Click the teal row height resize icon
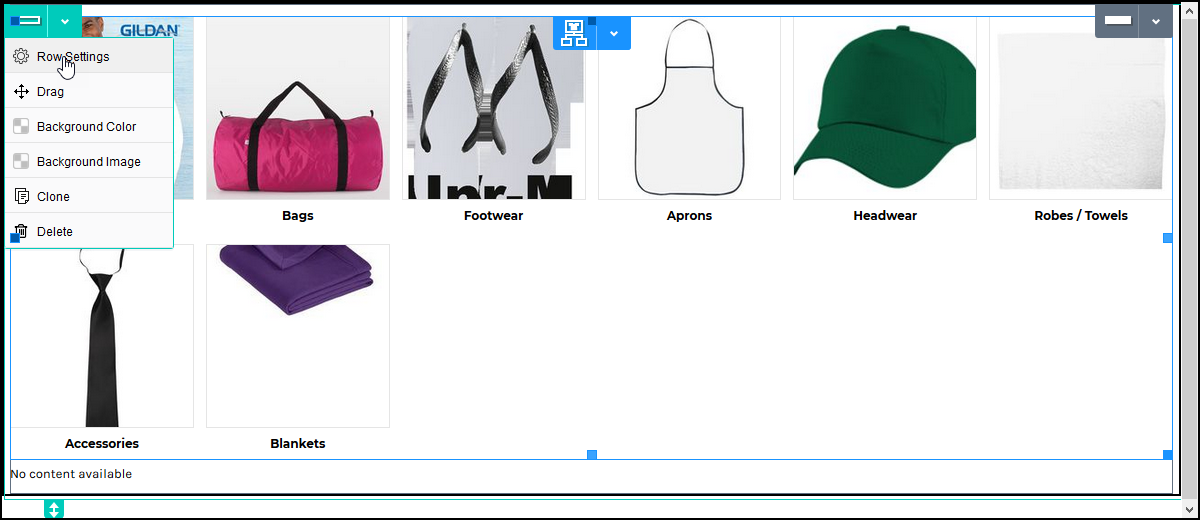Screen dimensions: 1200x520 (54, 509)
